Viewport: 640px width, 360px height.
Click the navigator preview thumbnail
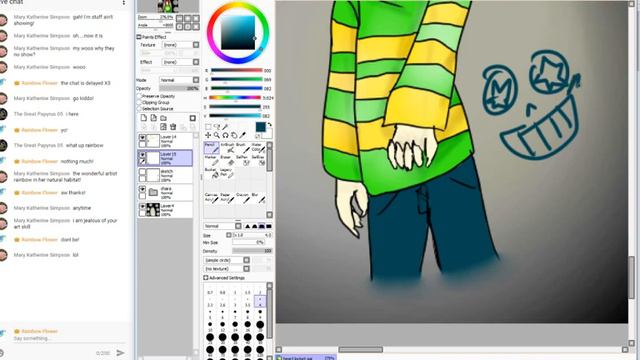168,6
